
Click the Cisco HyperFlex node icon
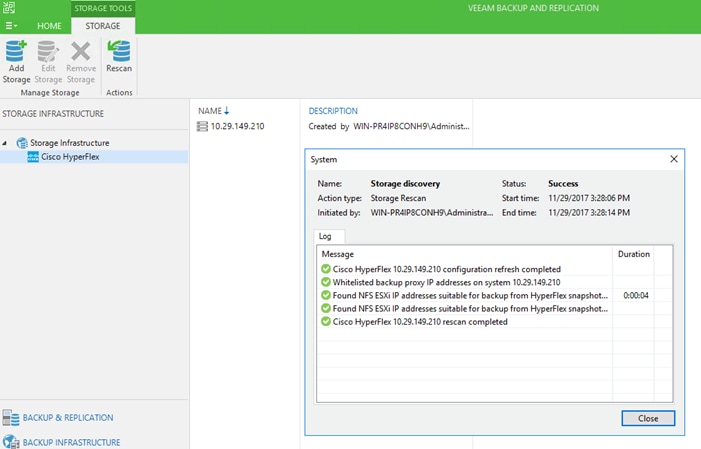point(33,157)
